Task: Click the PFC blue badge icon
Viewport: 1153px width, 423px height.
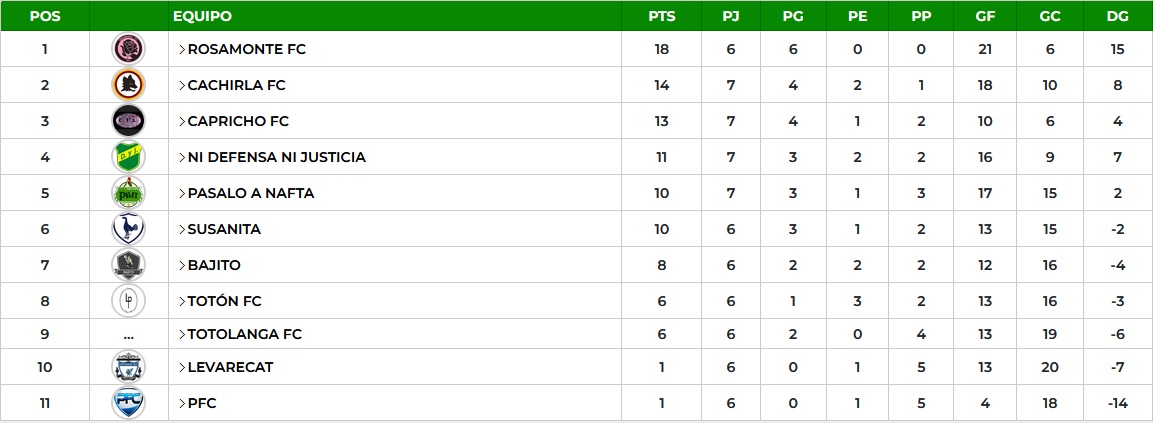Action: coord(129,402)
